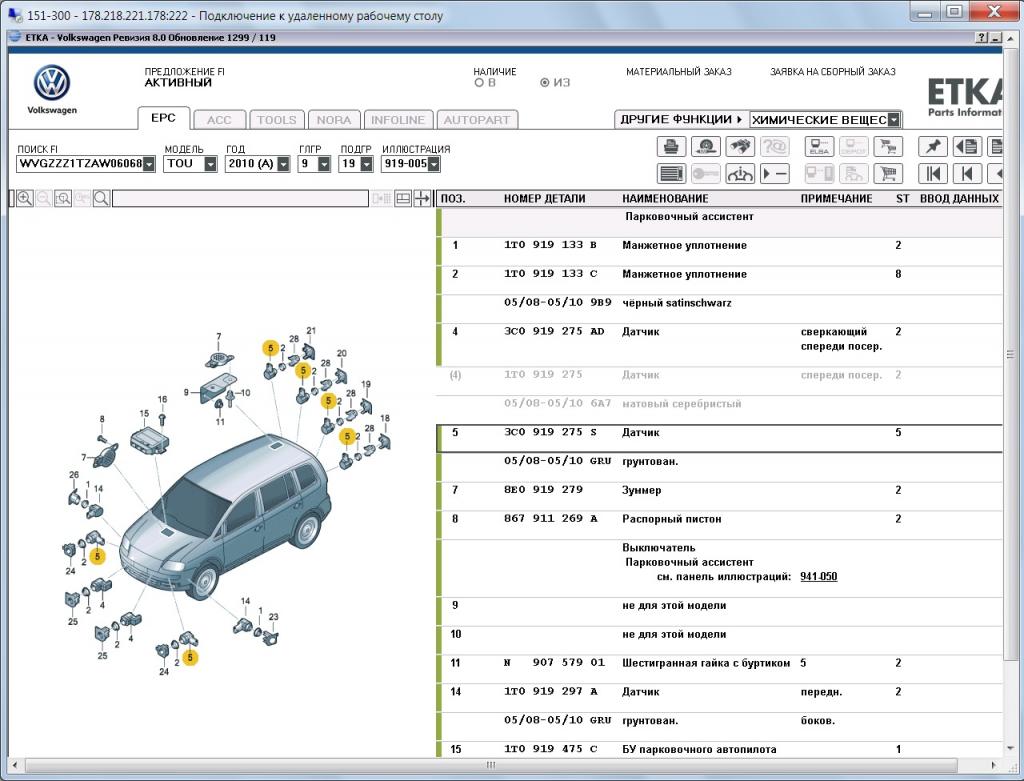The image size is (1024, 781).
Task: Select row 1T0 919 475 C
Action: coord(720,750)
